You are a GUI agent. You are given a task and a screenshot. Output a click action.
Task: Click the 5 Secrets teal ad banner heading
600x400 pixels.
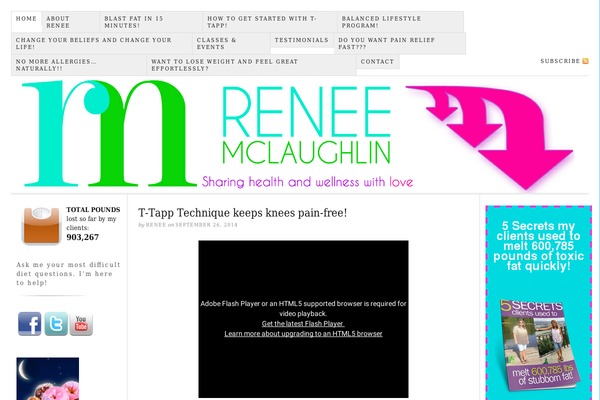pyautogui.click(x=539, y=246)
